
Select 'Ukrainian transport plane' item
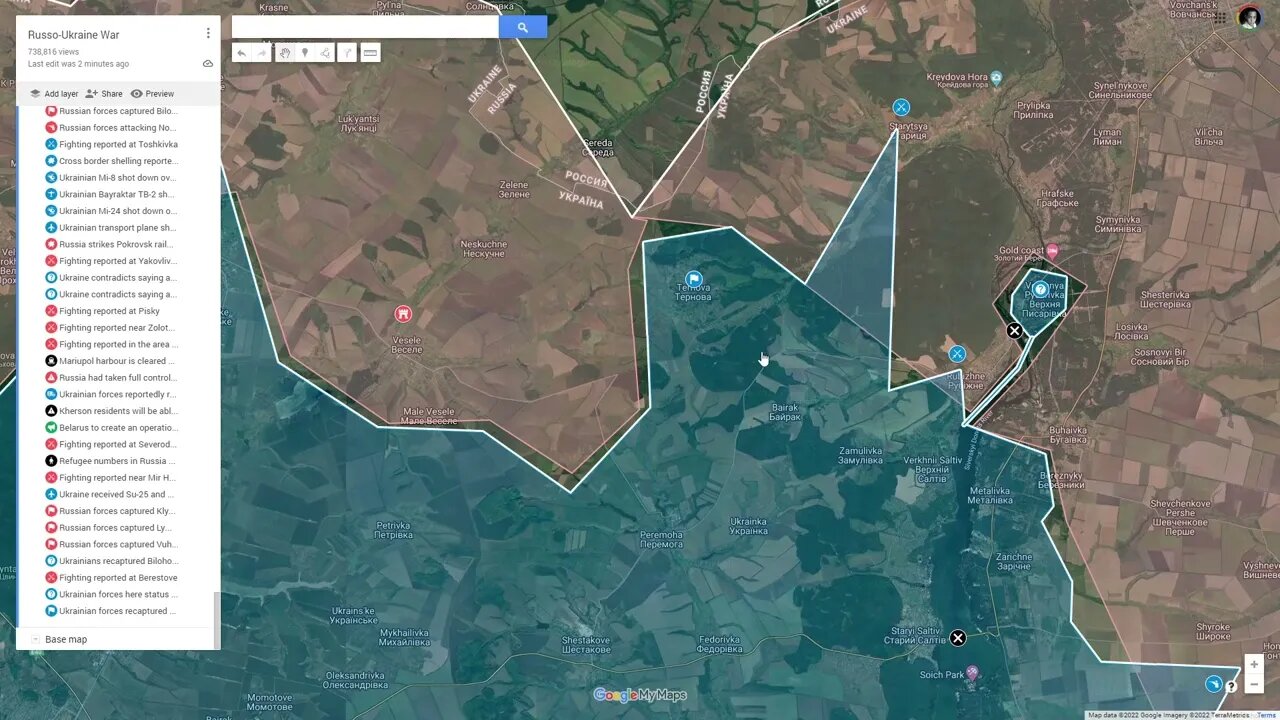(111, 228)
